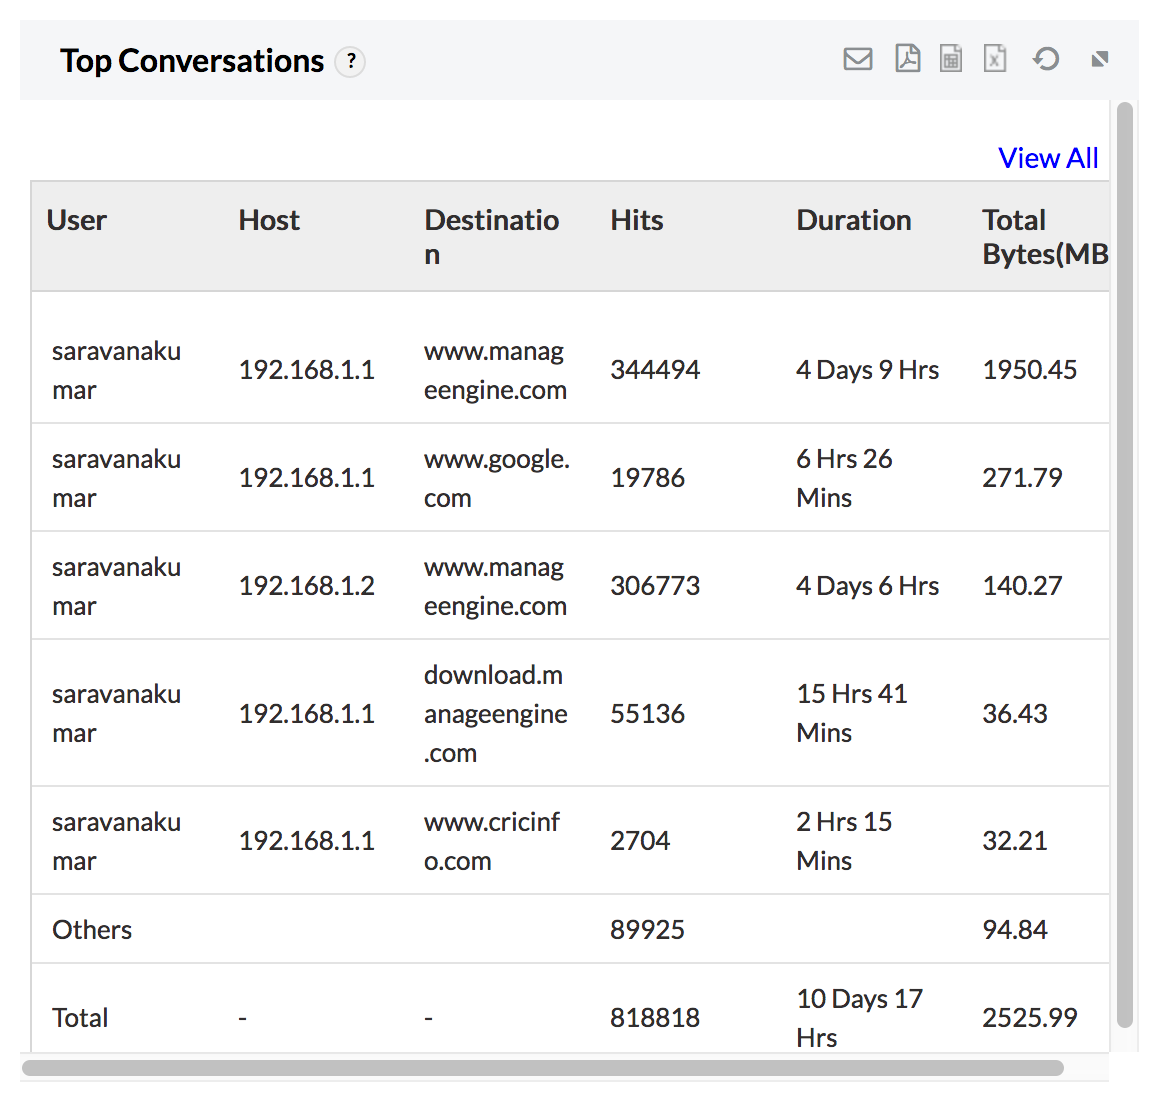1159x1102 pixels.
Task: Export report as Excel file
Action: point(994,60)
